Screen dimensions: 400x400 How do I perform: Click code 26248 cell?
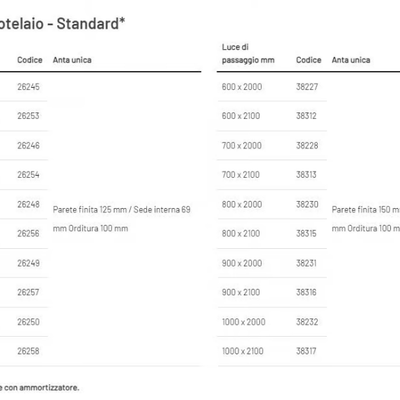point(28,204)
